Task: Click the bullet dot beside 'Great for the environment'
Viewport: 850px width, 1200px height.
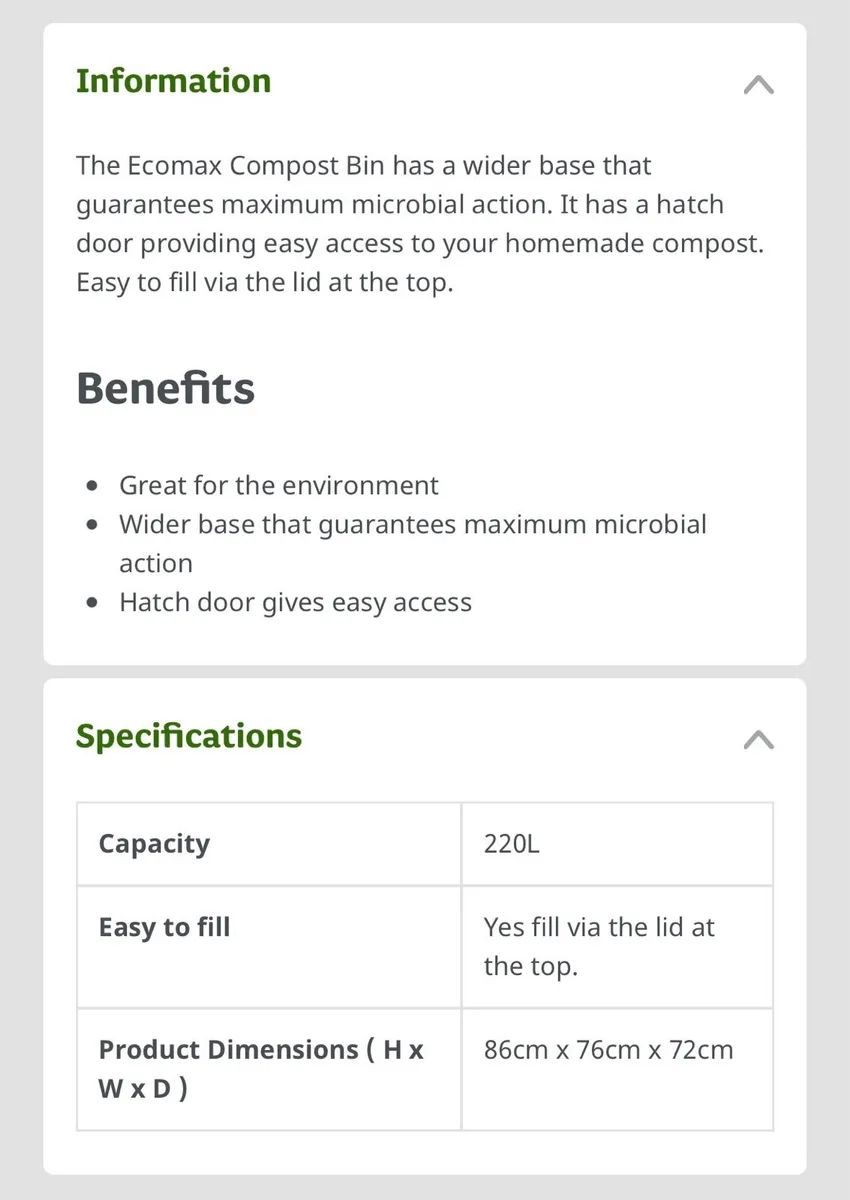Action: tap(93, 487)
